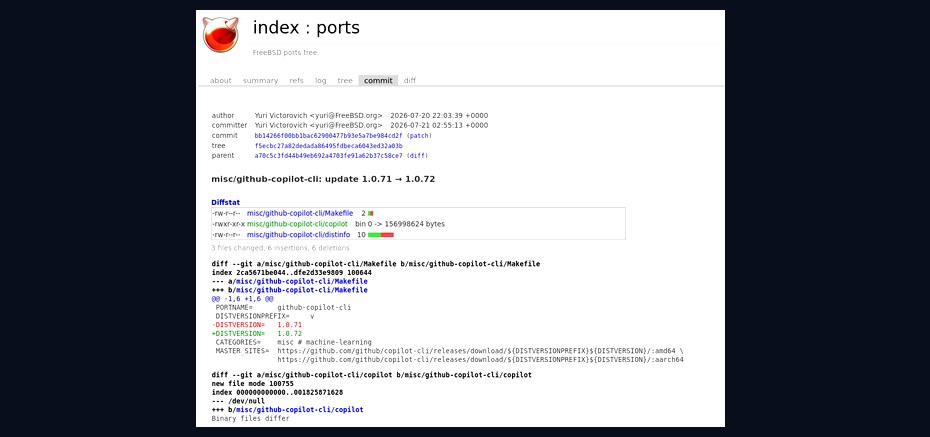Click the Makefile -rw-r--r-- permissions text
This screenshot has width=930, height=437.
click(226, 213)
